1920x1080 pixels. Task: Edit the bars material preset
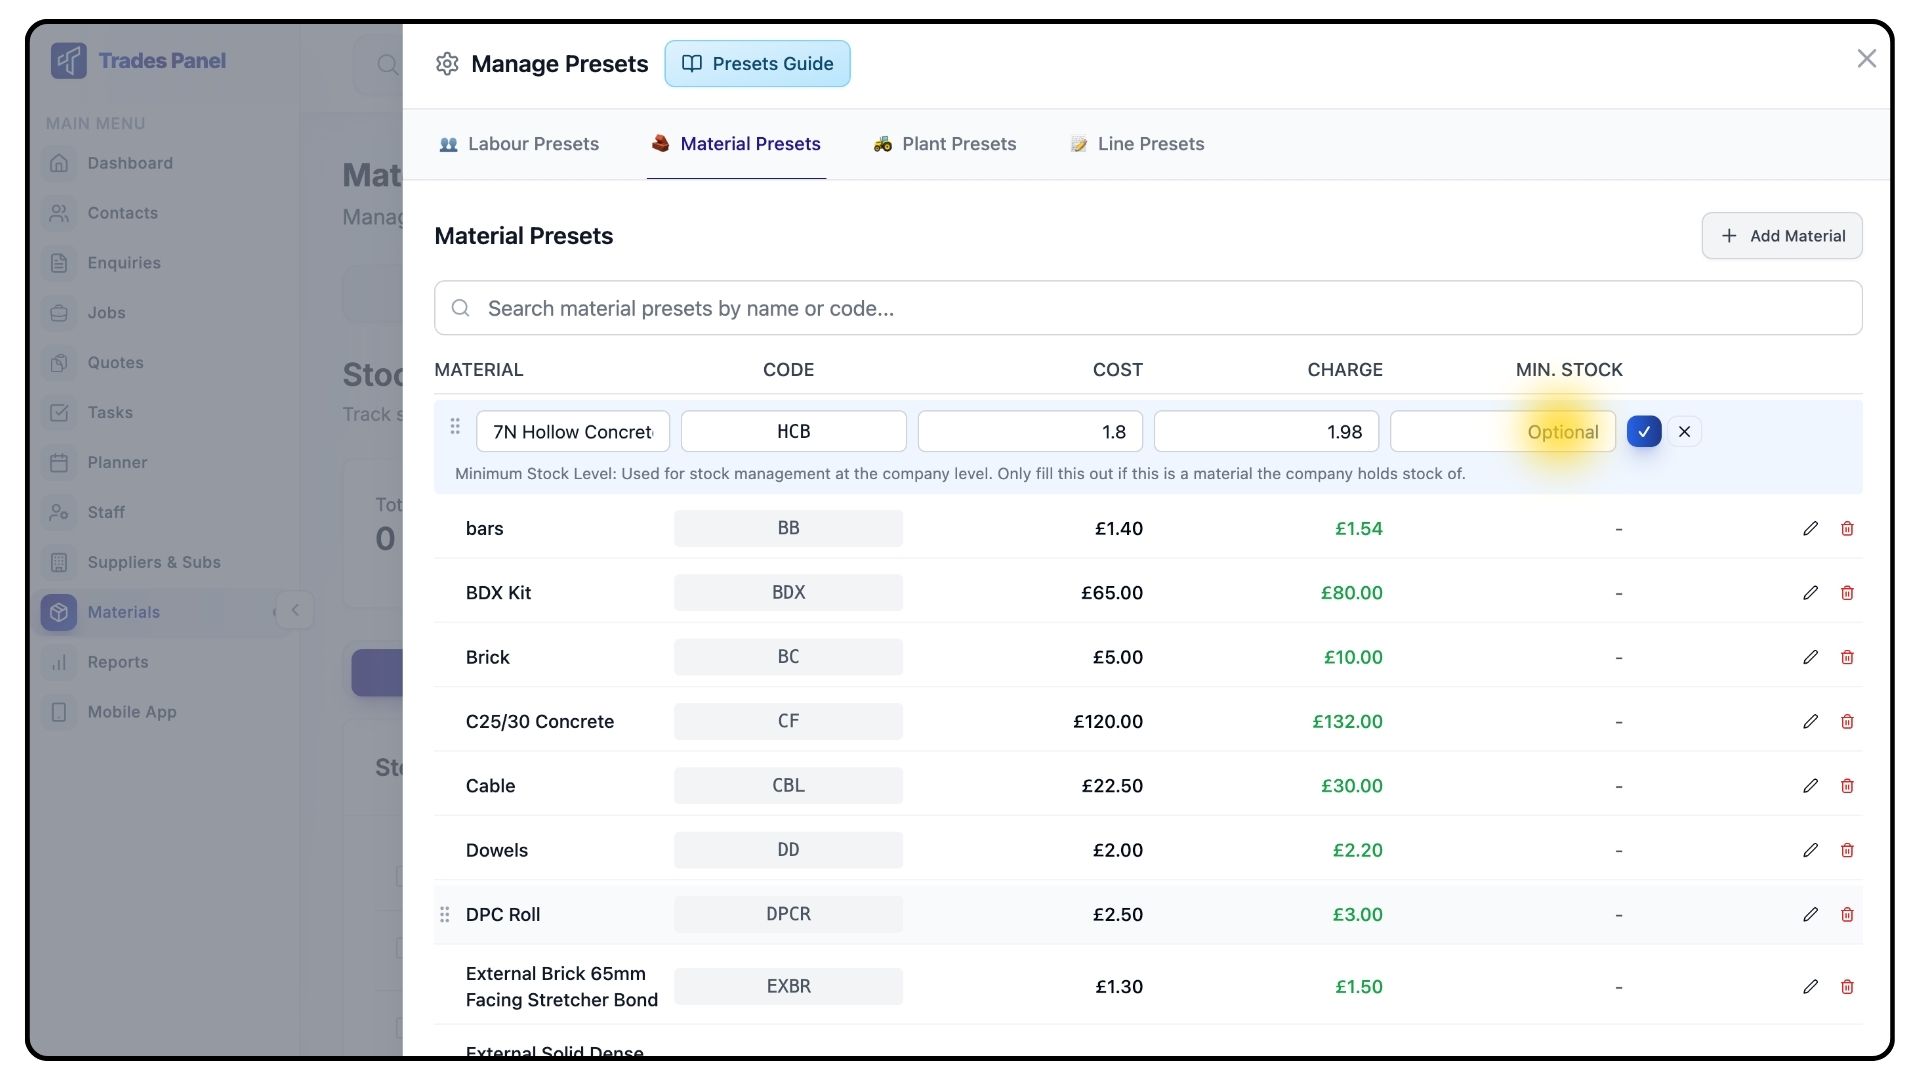coord(1810,529)
